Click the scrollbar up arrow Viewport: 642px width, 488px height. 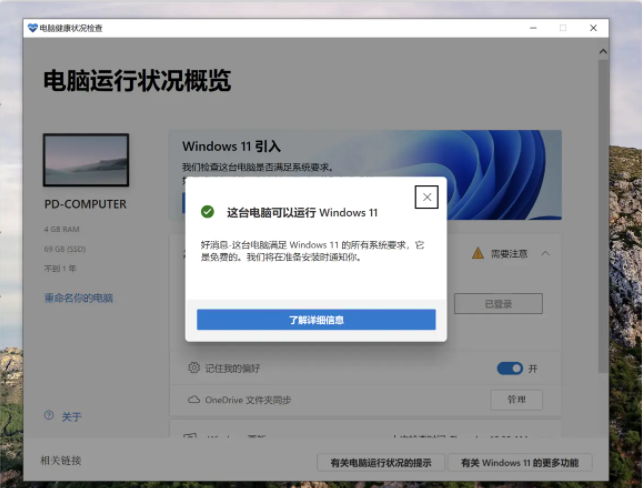click(603, 52)
